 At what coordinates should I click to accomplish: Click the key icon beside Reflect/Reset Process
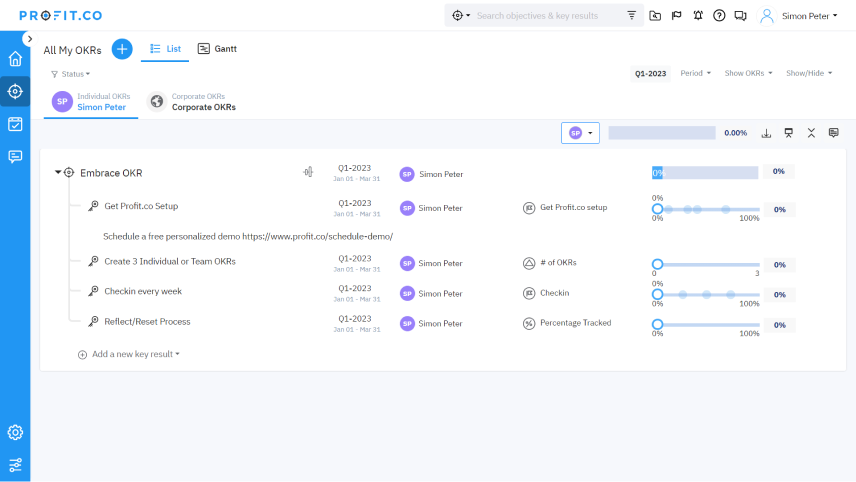click(93, 321)
